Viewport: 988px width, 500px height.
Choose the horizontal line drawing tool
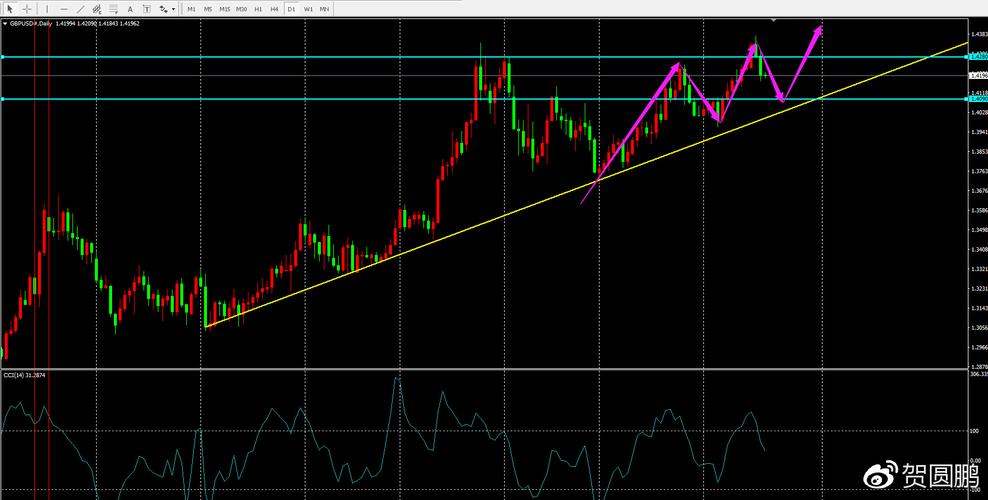tap(63, 9)
